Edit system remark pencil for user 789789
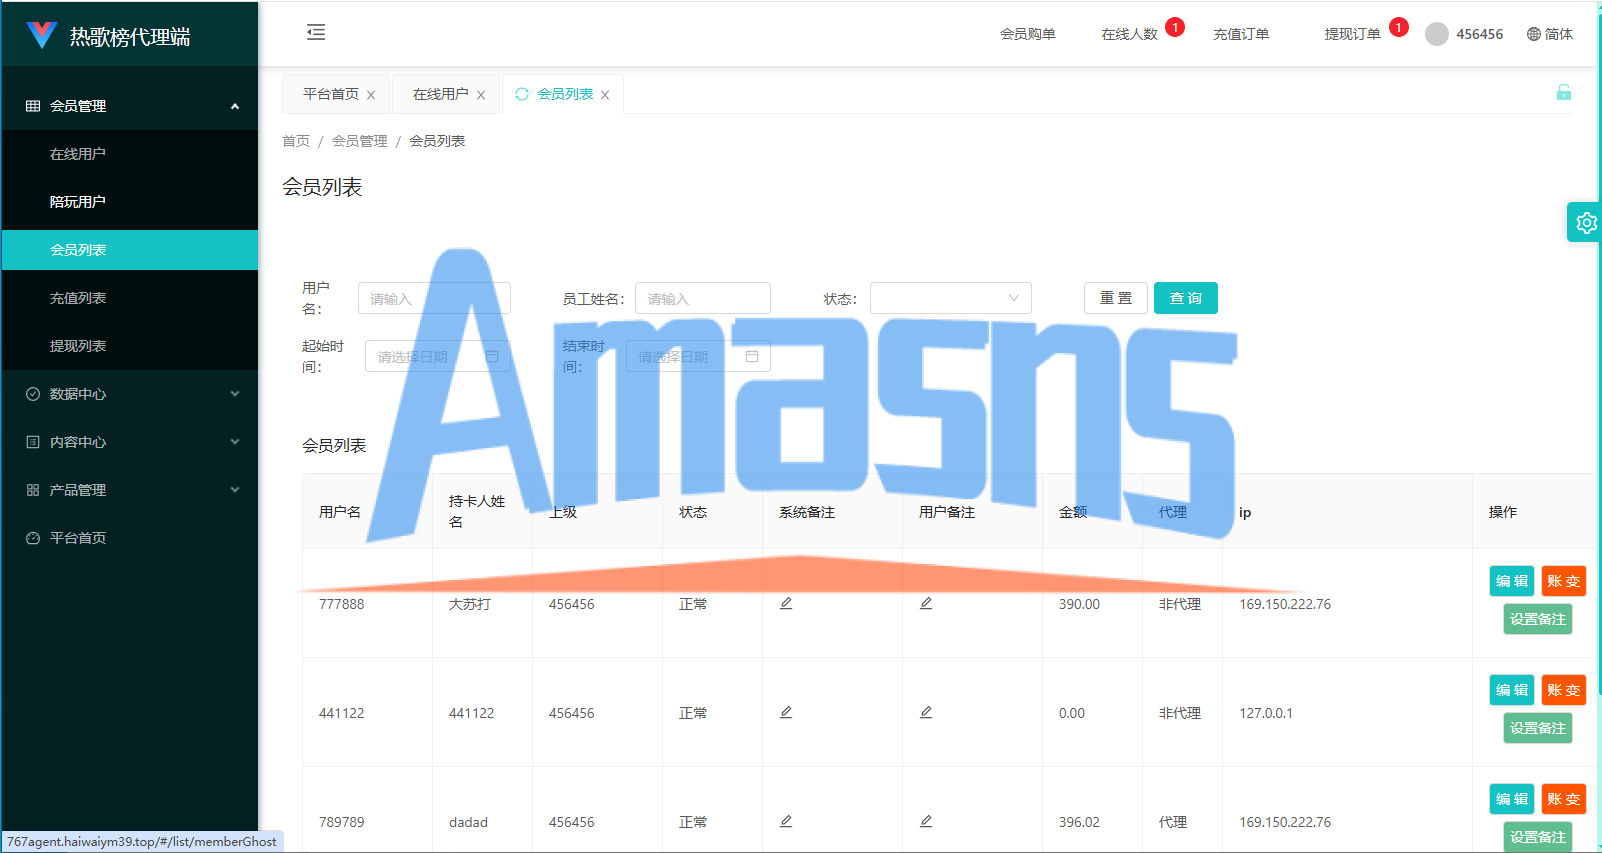This screenshot has height=853, width=1602. 786,821
